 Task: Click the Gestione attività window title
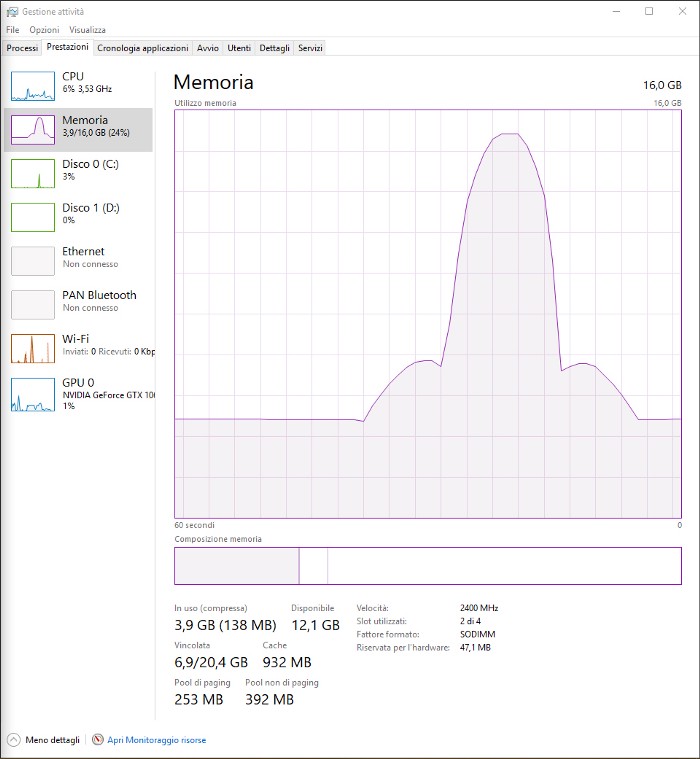53,12
